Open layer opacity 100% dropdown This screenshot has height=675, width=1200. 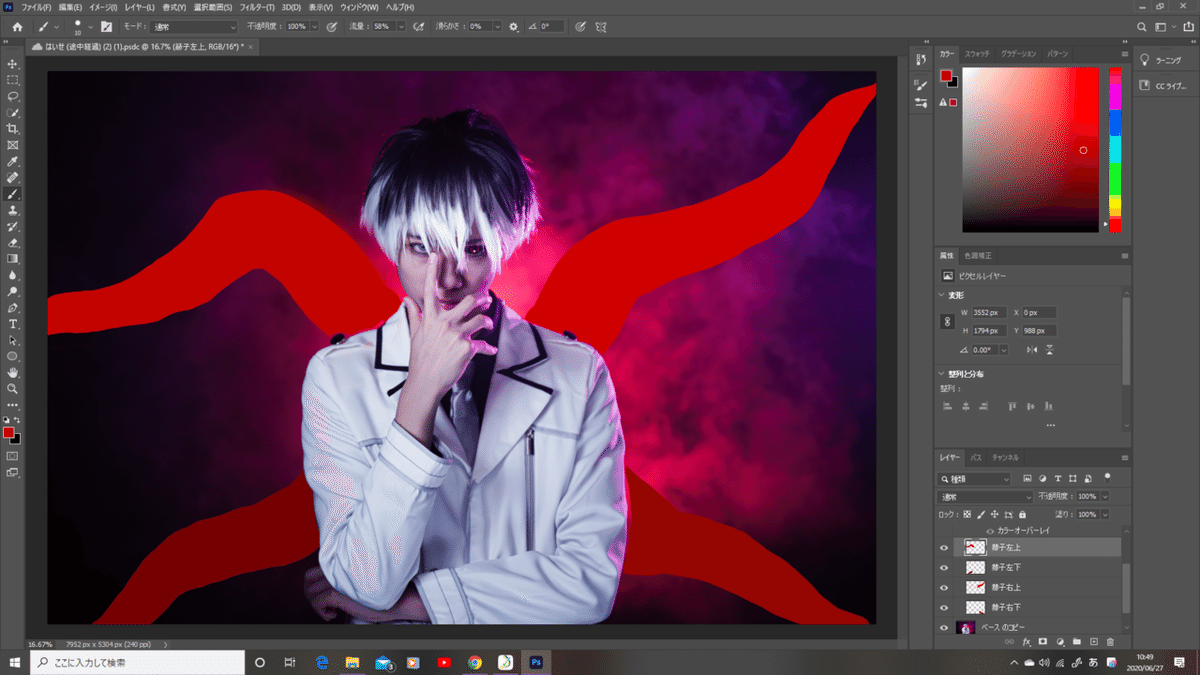tap(1103, 497)
